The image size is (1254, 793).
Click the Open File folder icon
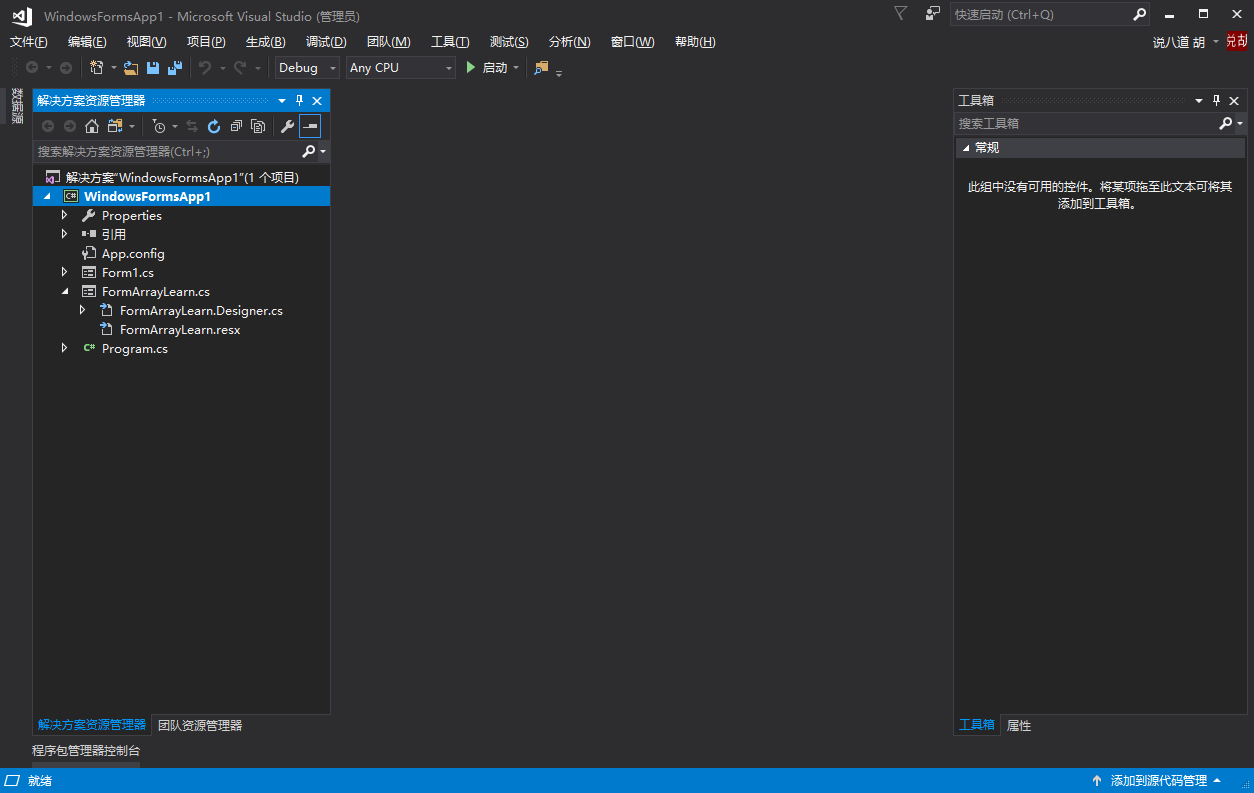(x=131, y=68)
